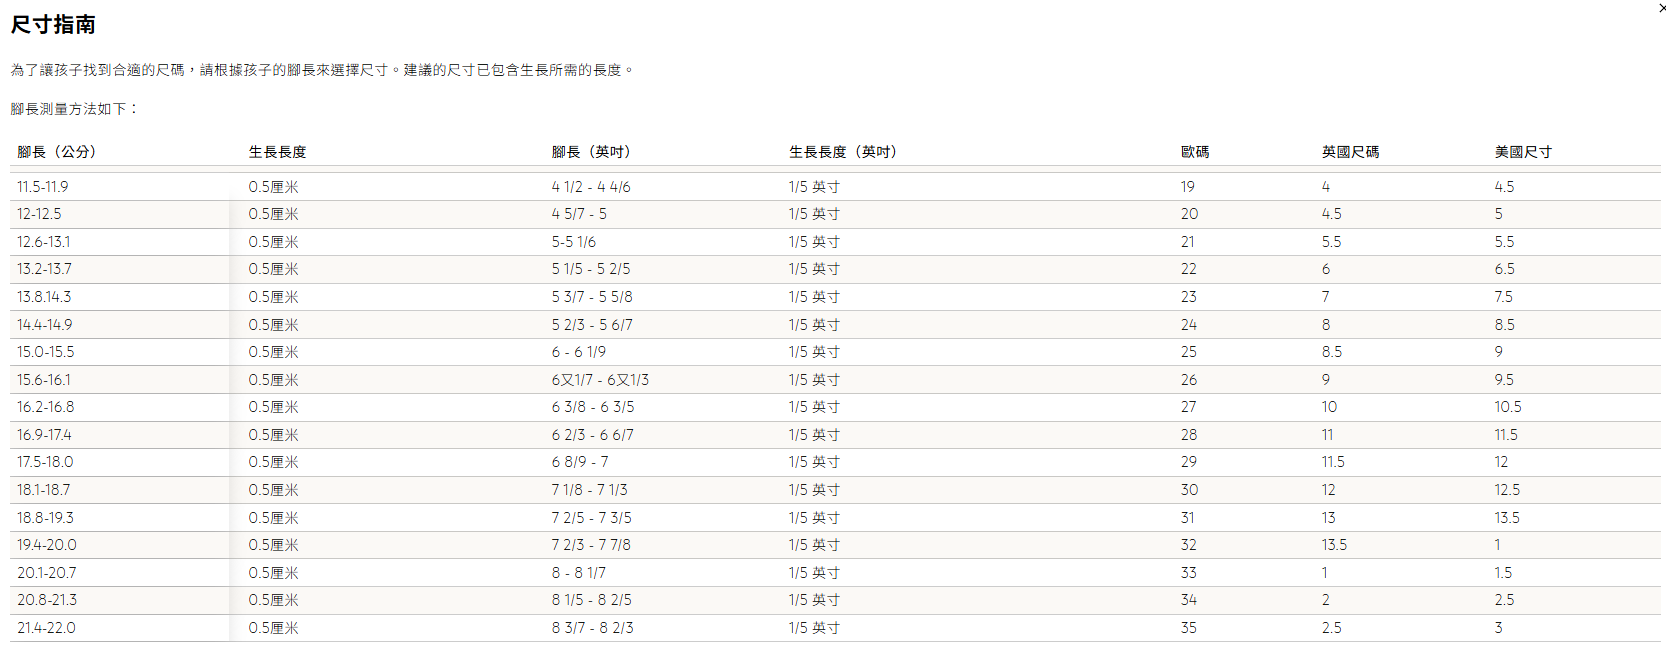
Task: Click inch value 5 1/5 - 5 2/5
Action: point(591,269)
